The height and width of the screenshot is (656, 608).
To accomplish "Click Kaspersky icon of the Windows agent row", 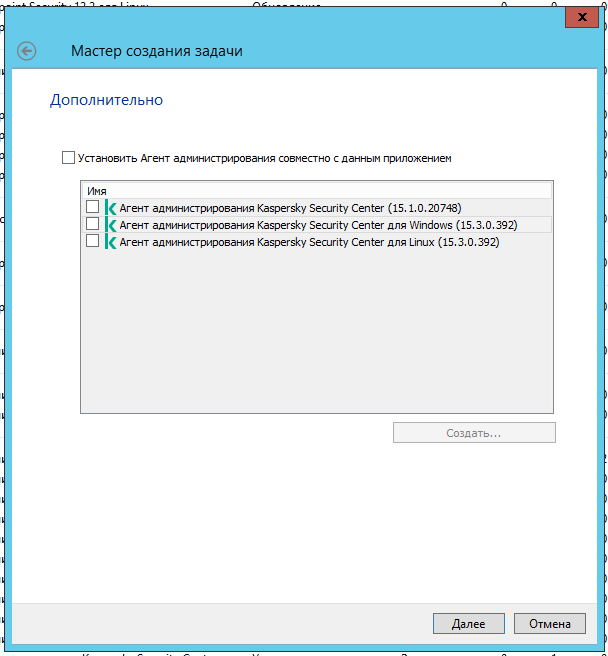I will coord(110,225).
